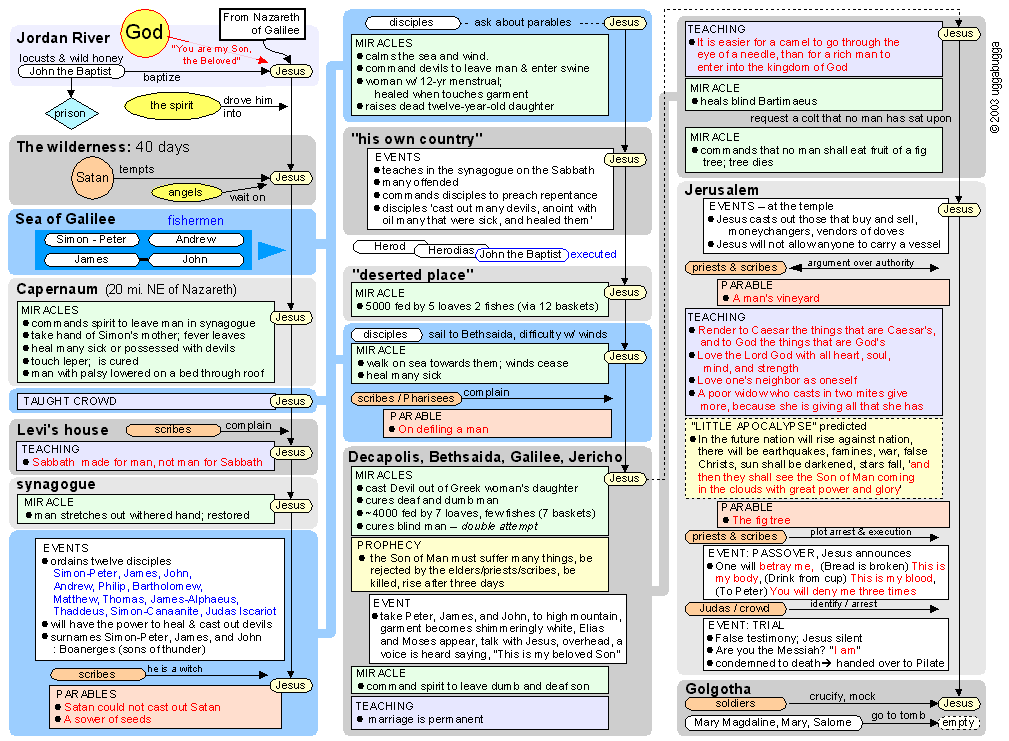The height and width of the screenshot is (741, 1009).
Task: Click 'man stretches out withered hand' miracle
Action: [x=142, y=515]
